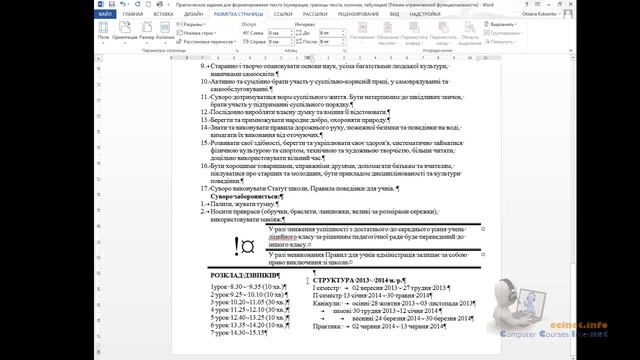Click the heading СТРУКТУРА 2013-2014 н. р.
The height and width of the screenshot is (360, 640).
(358, 280)
